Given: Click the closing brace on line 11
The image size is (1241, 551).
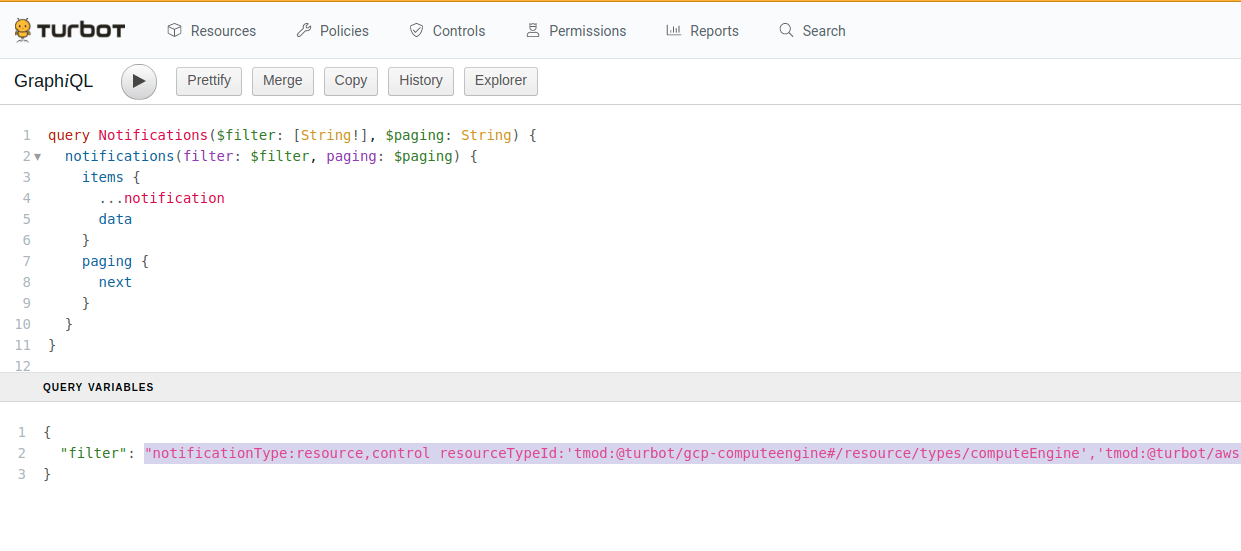Looking at the screenshot, I should [52, 345].
